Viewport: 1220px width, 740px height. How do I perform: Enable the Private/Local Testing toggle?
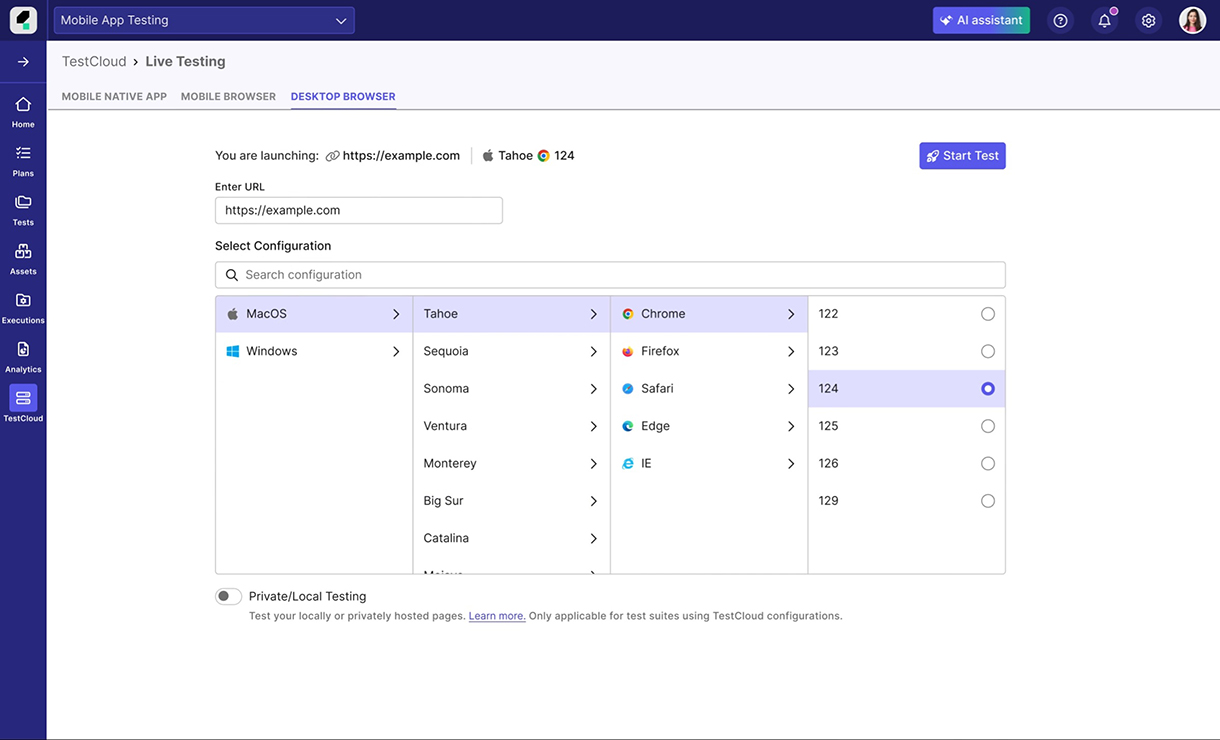click(x=228, y=596)
